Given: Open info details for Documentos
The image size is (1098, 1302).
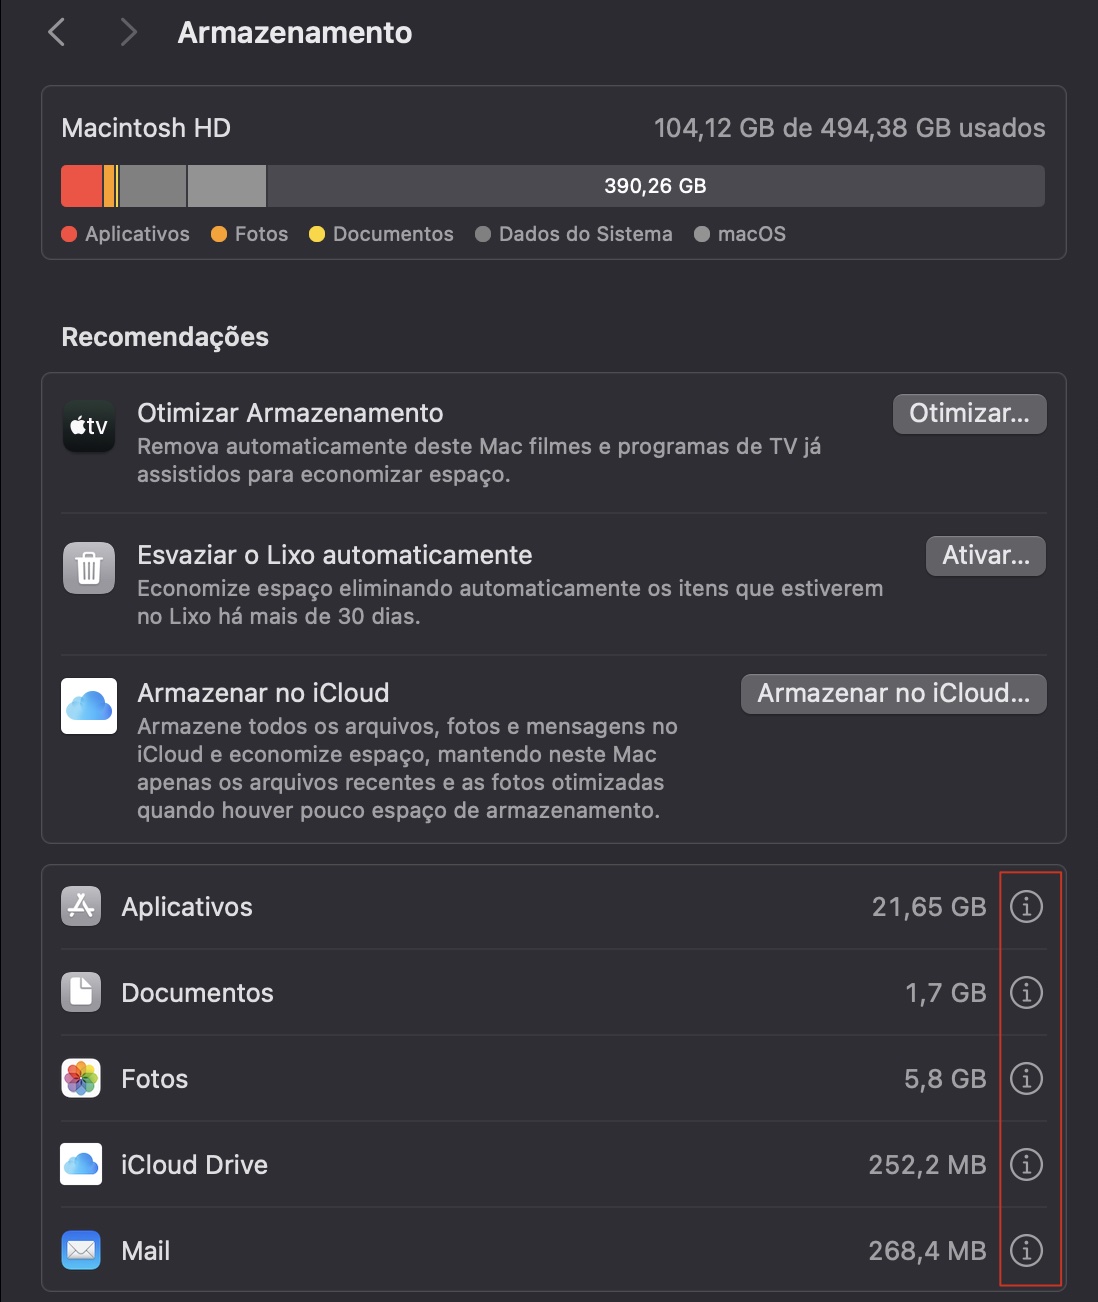Looking at the screenshot, I should point(1026,992).
